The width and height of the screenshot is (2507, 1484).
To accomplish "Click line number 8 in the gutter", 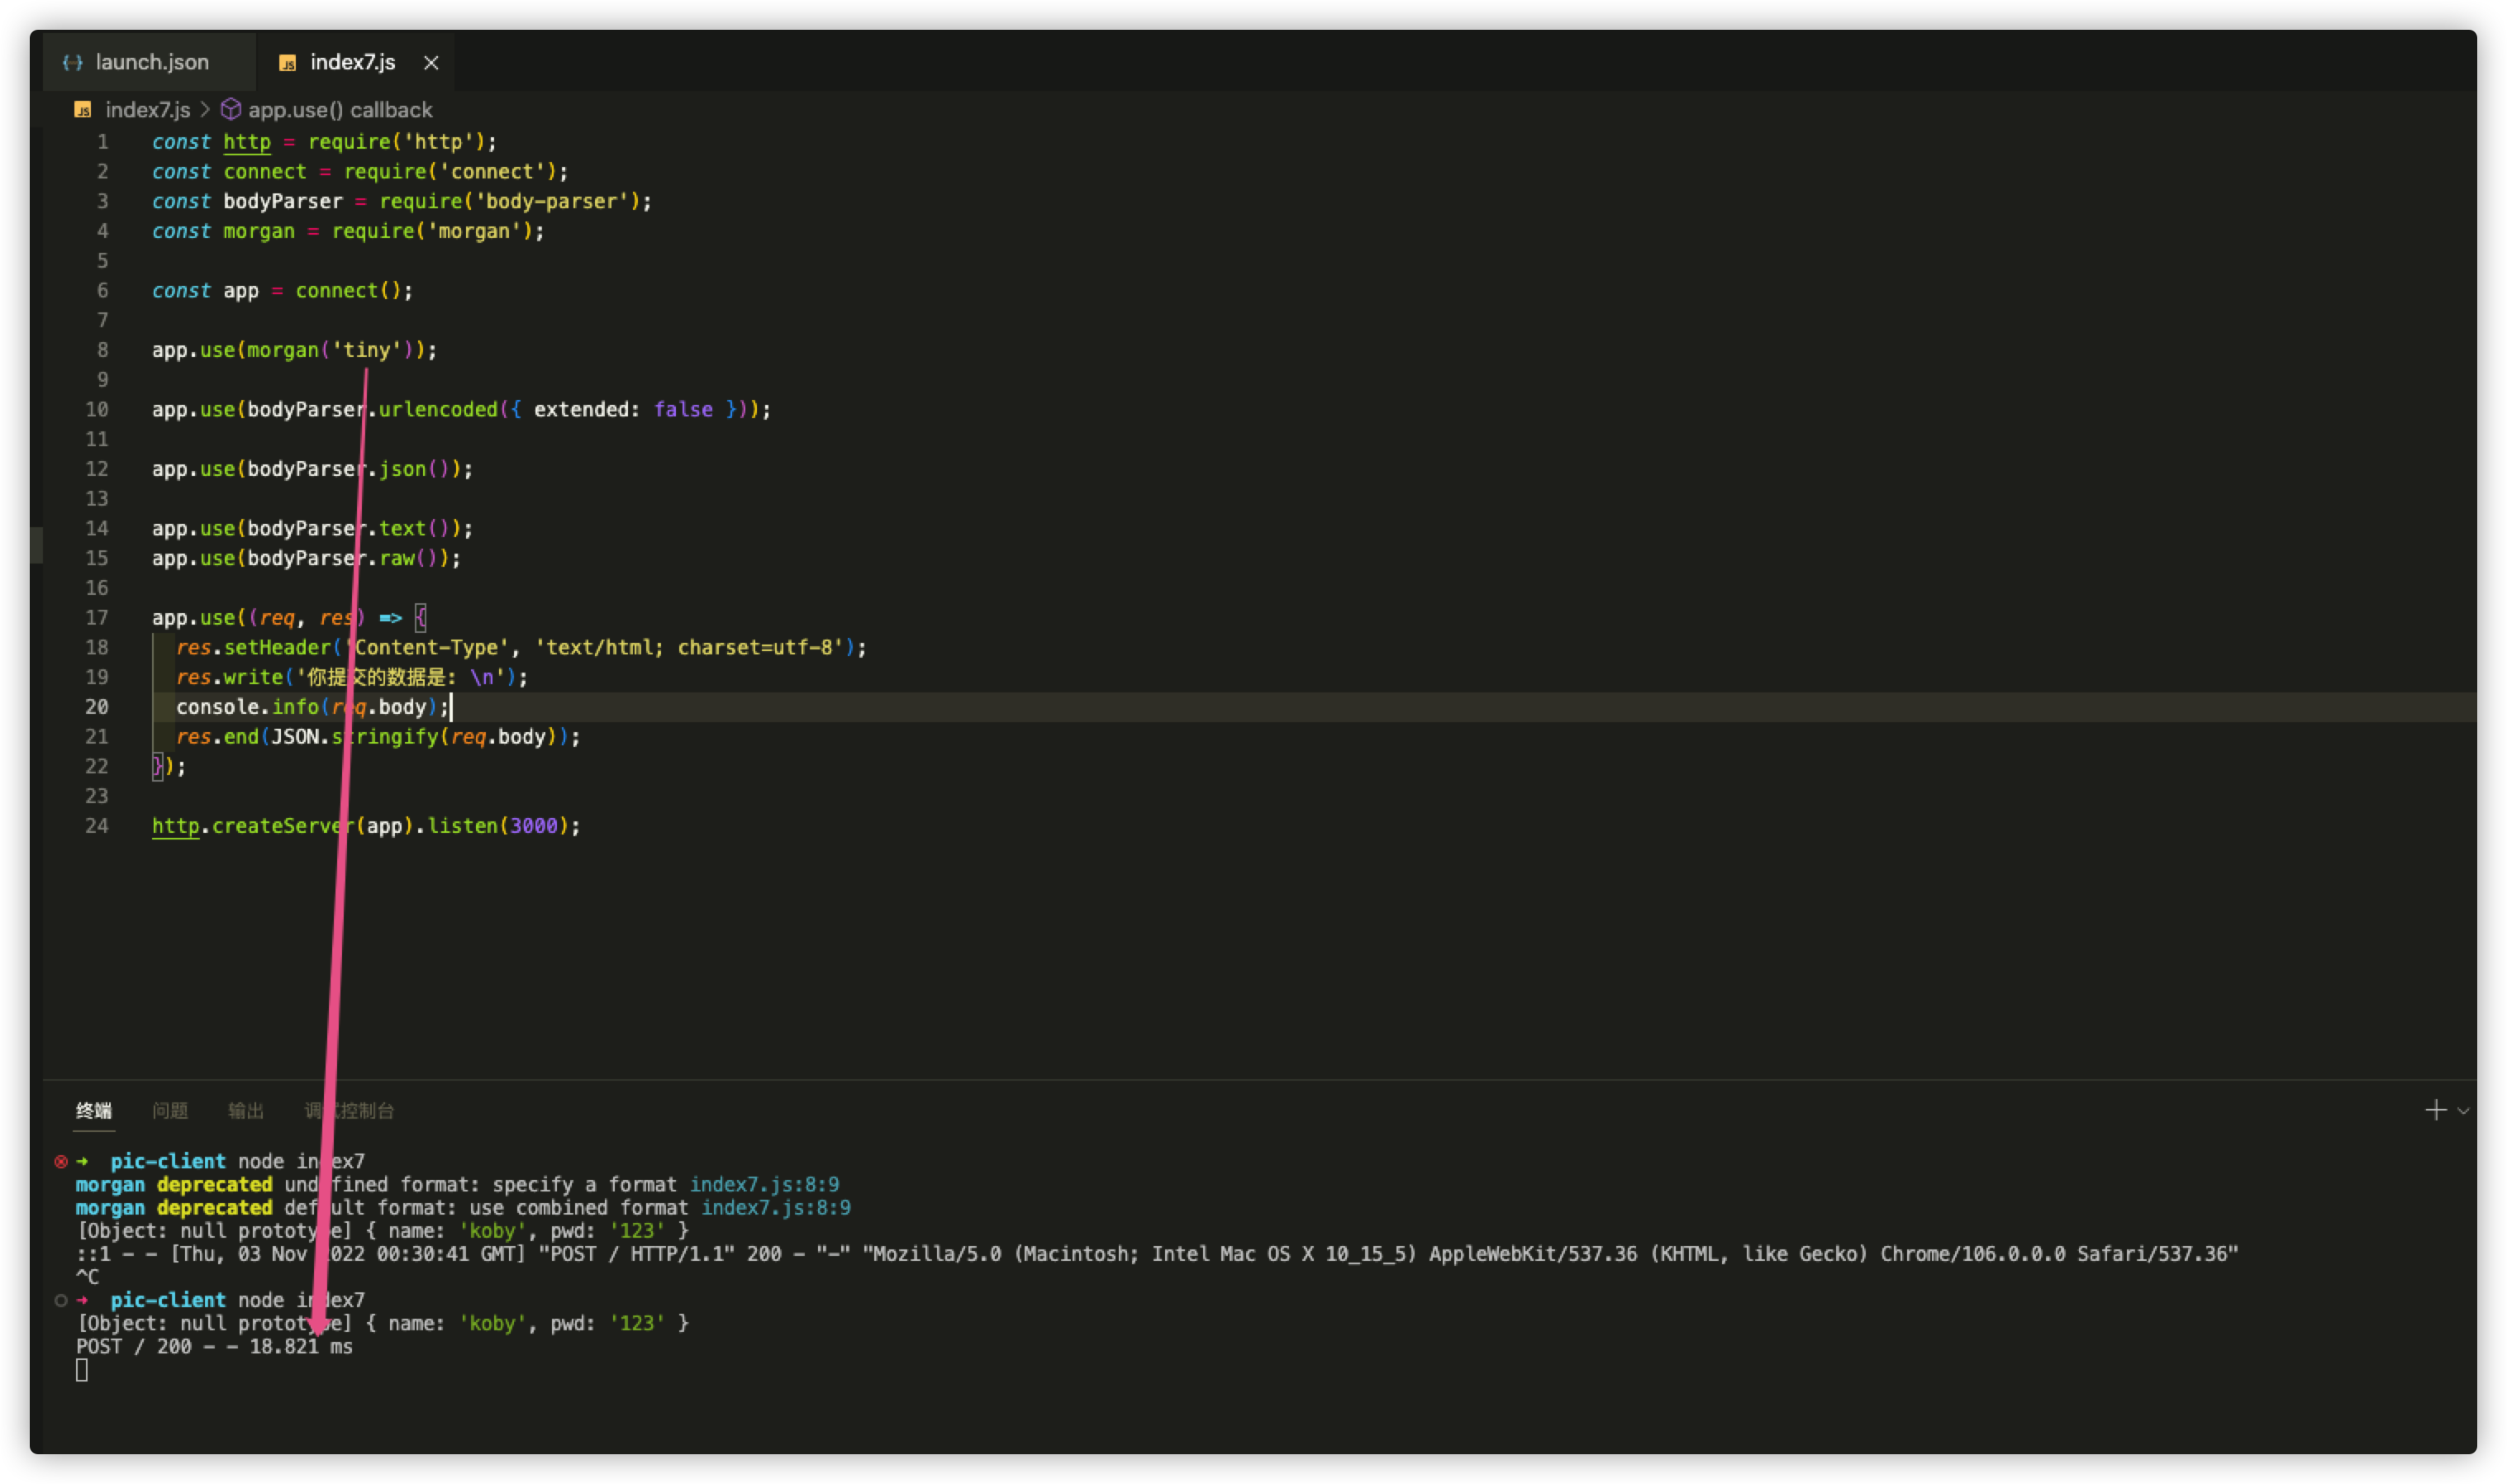I will tap(103, 350).
